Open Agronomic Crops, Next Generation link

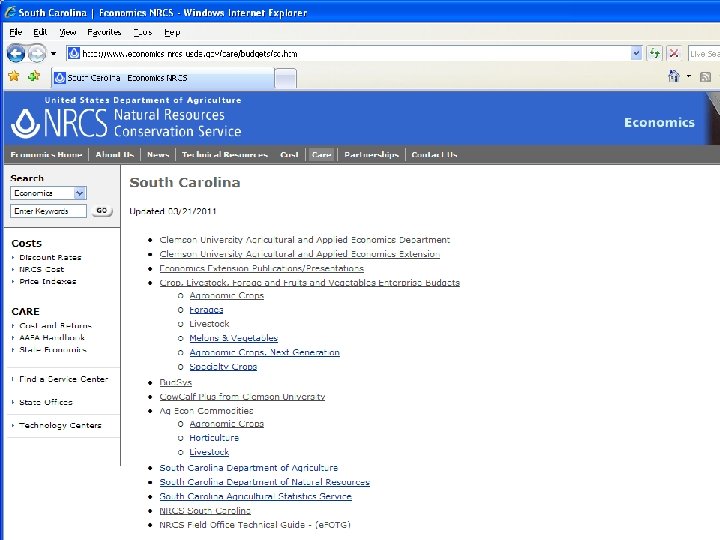[264, 352]
